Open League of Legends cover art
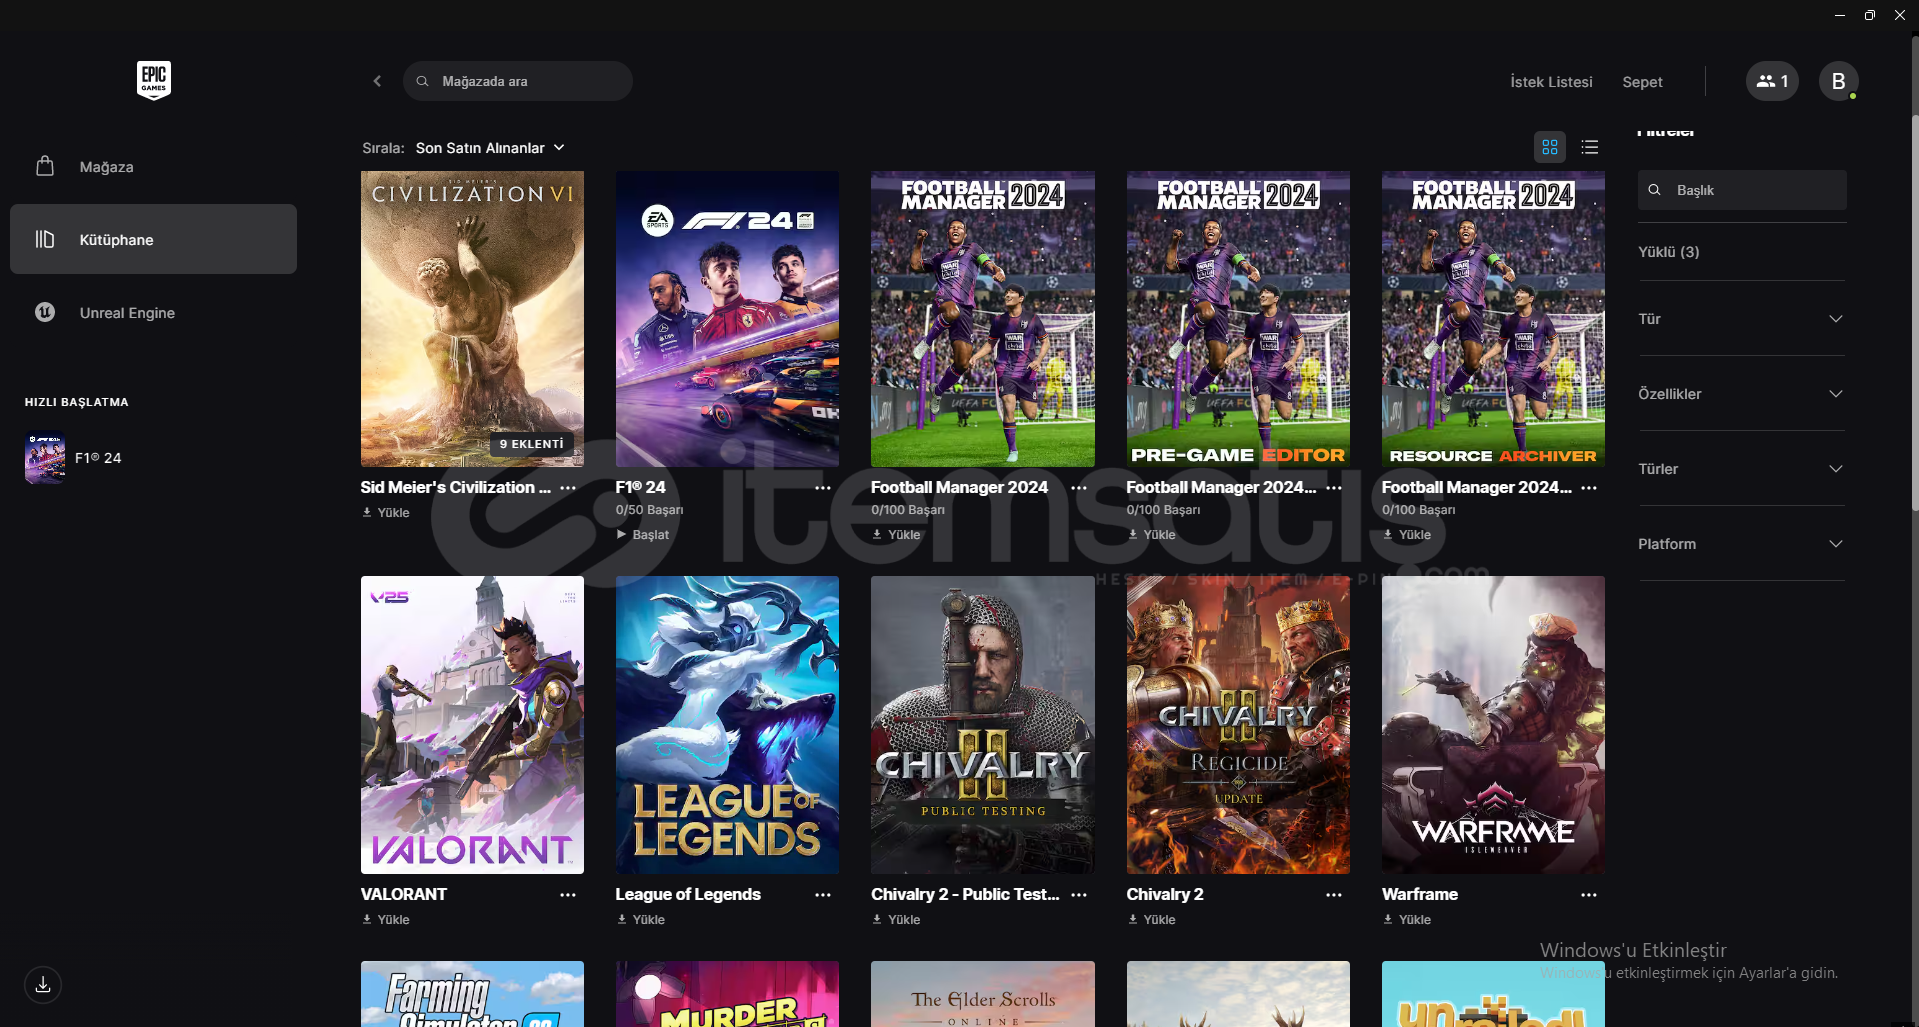 click(727, 725)
